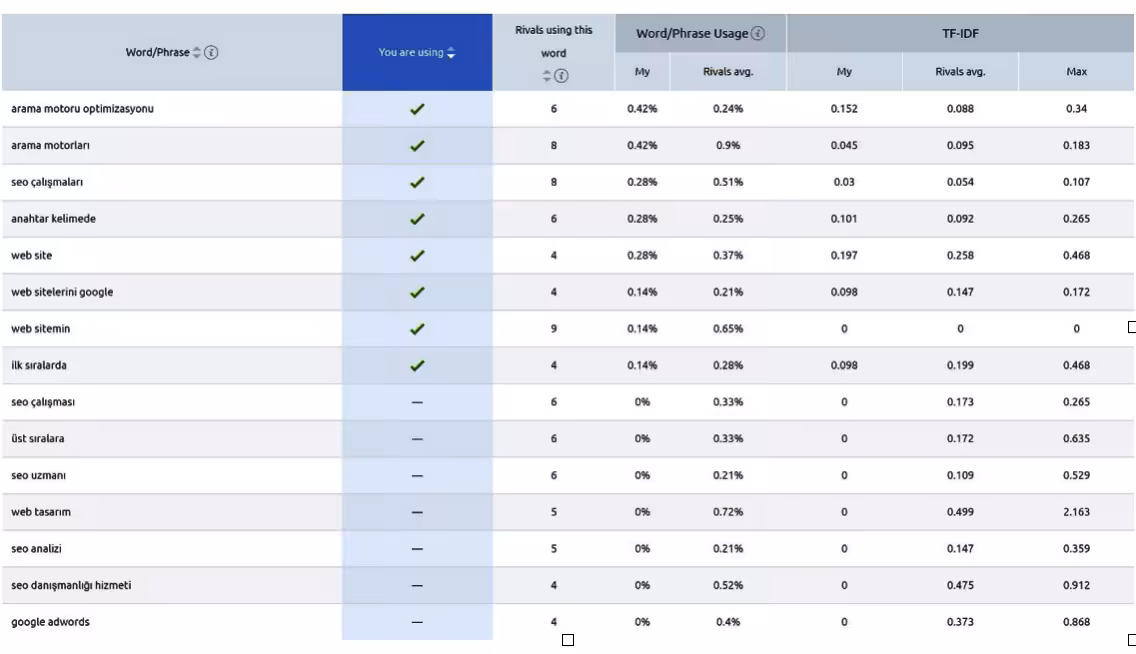
Task: Click the checkmark in the web sitemin row
Action: pos(417,328)
